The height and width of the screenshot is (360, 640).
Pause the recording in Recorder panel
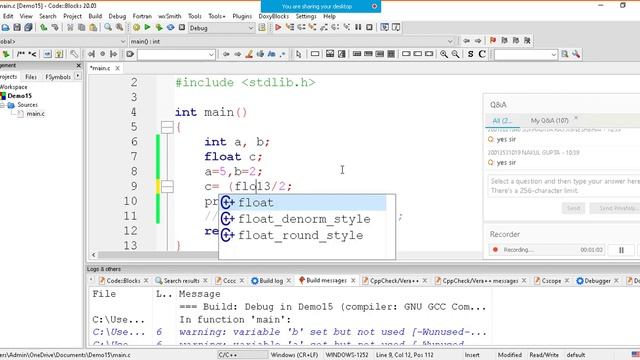click(x=621, y=250)
